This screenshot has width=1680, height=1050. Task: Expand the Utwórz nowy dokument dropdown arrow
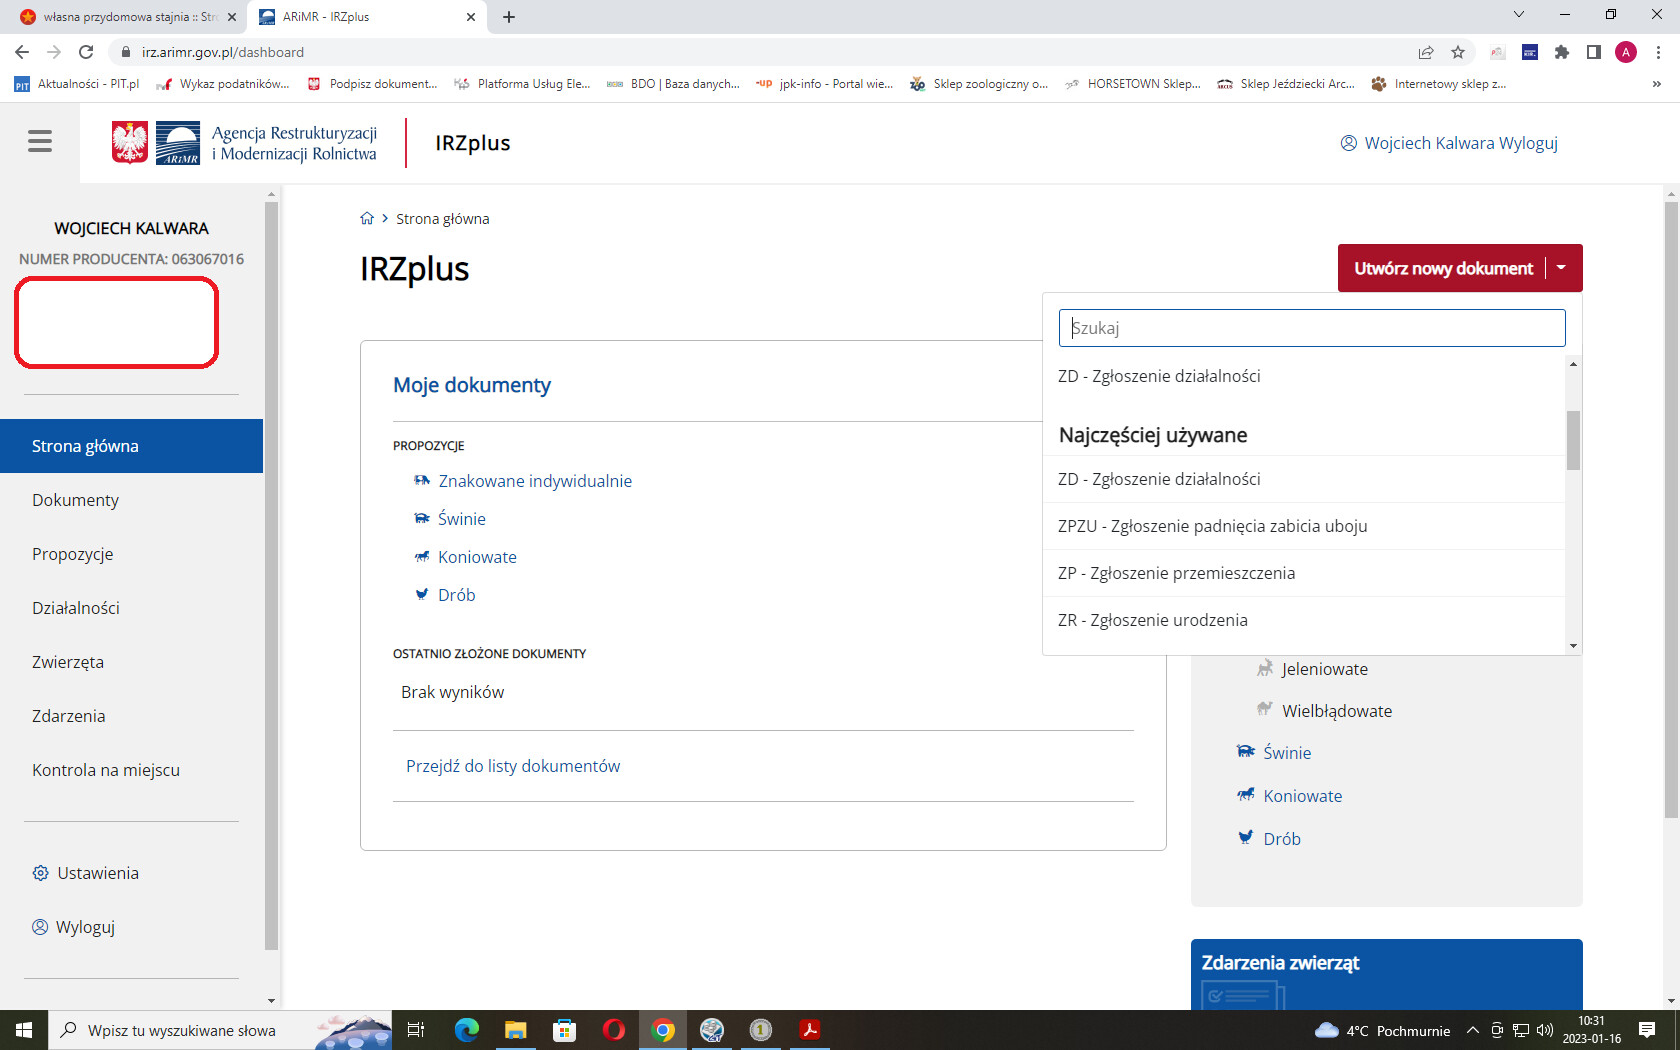tap(1561, 268)
